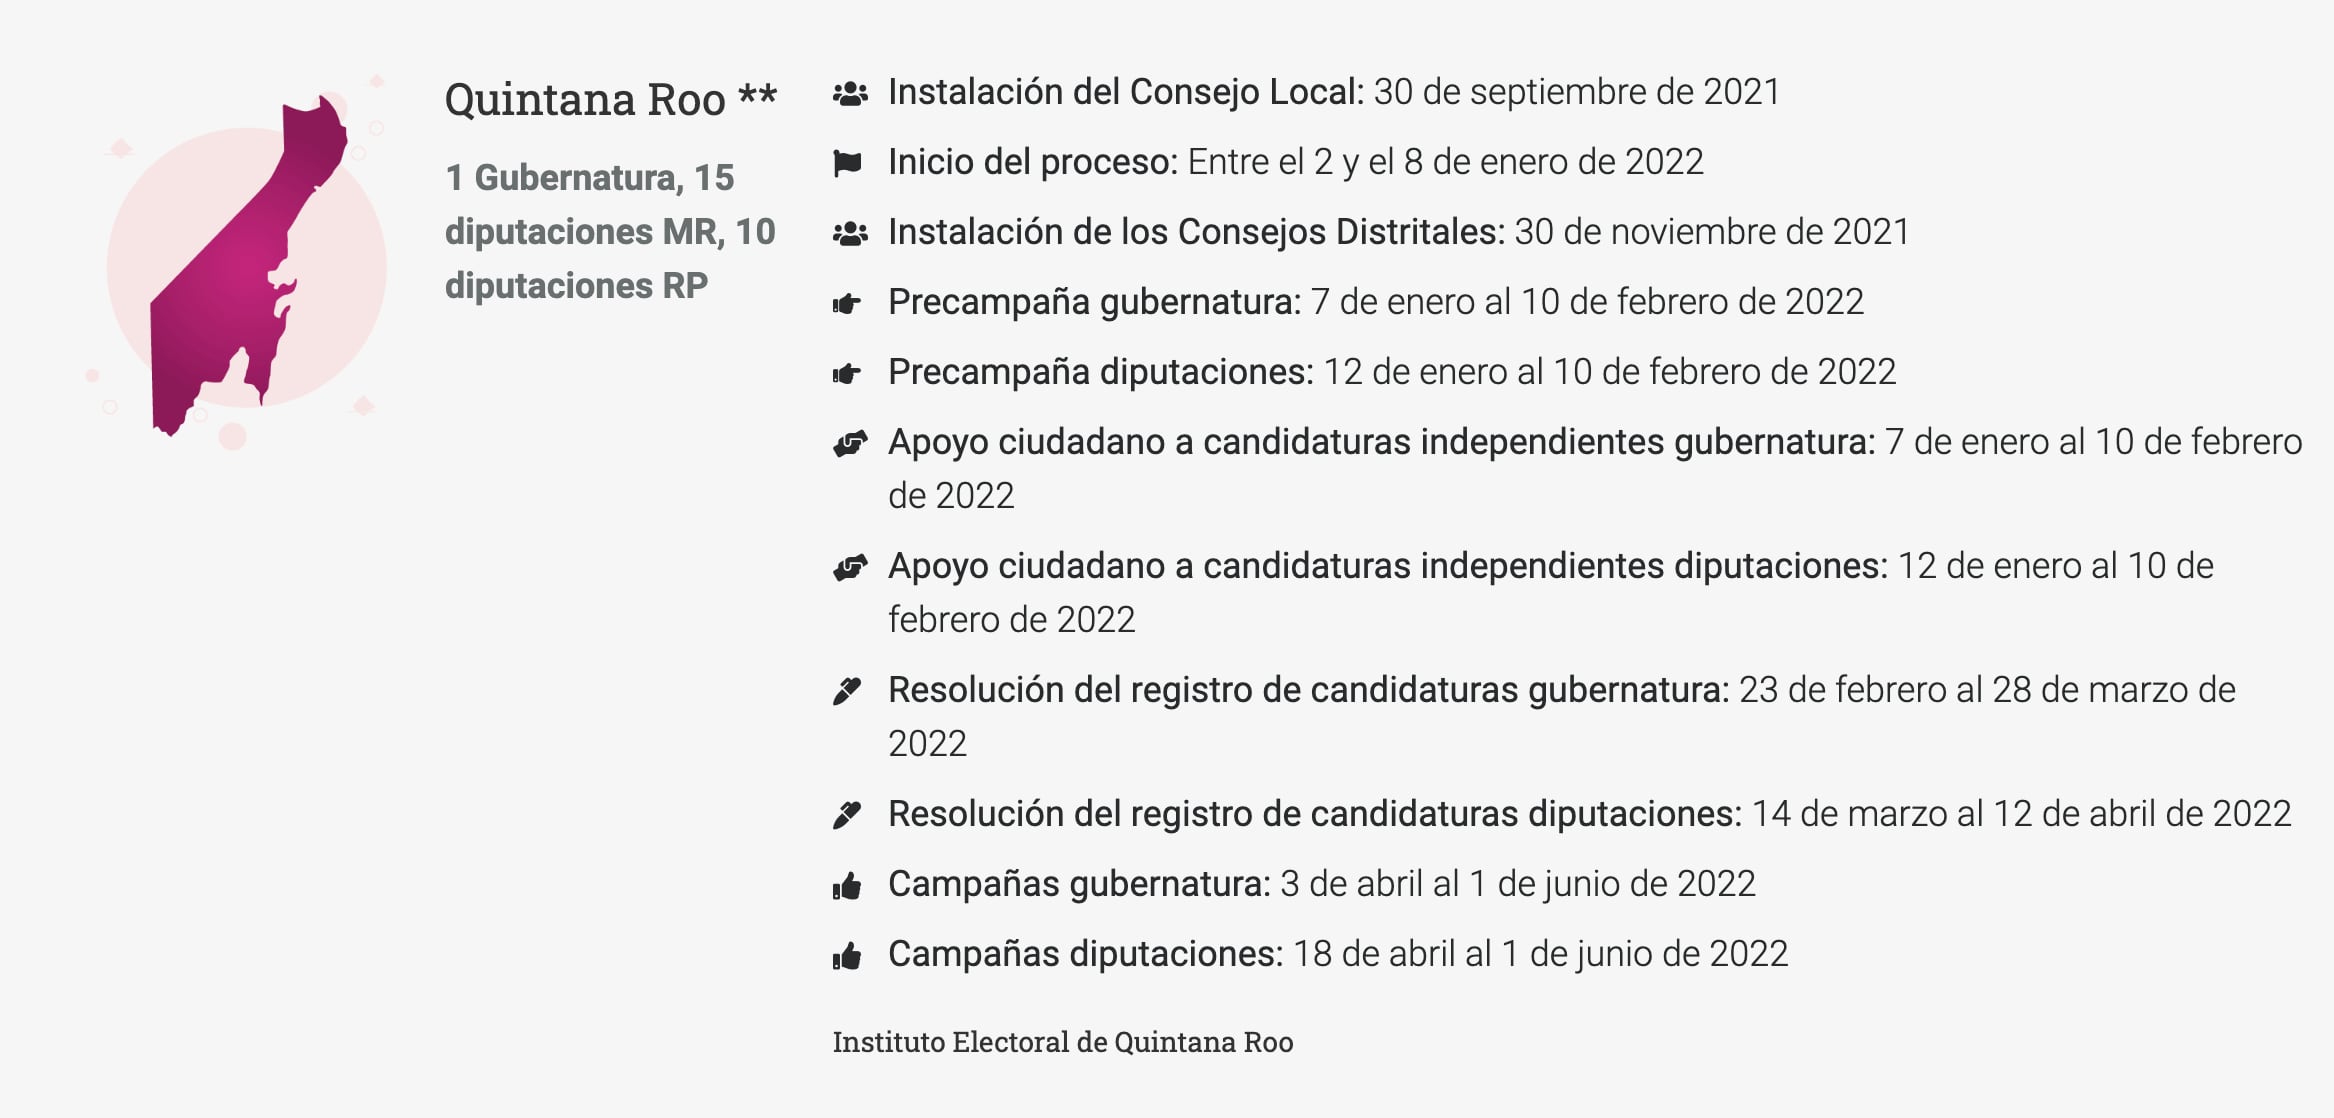
Task: Click the "Inicio del proceso" label
Action: point(1032,162)
